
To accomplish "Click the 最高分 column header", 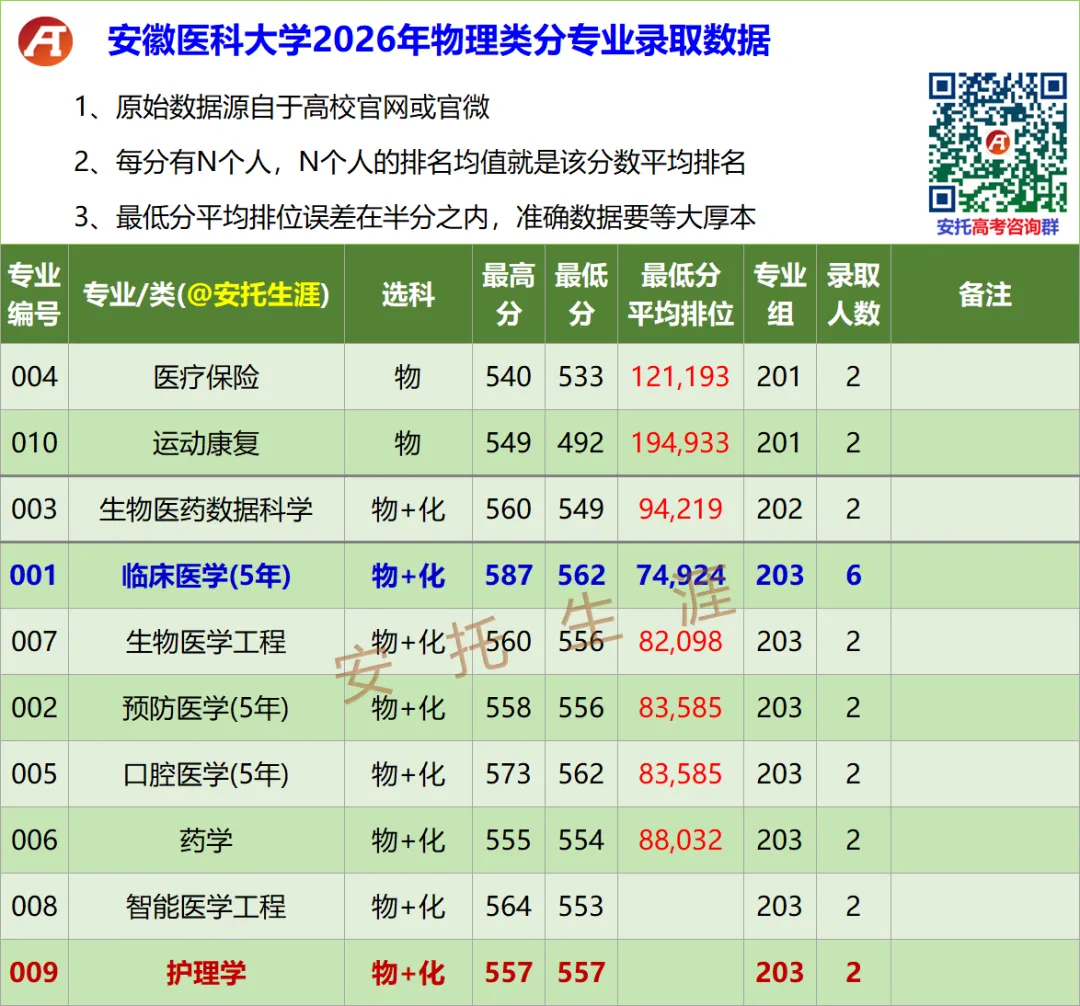I will (x=509, y=294).
